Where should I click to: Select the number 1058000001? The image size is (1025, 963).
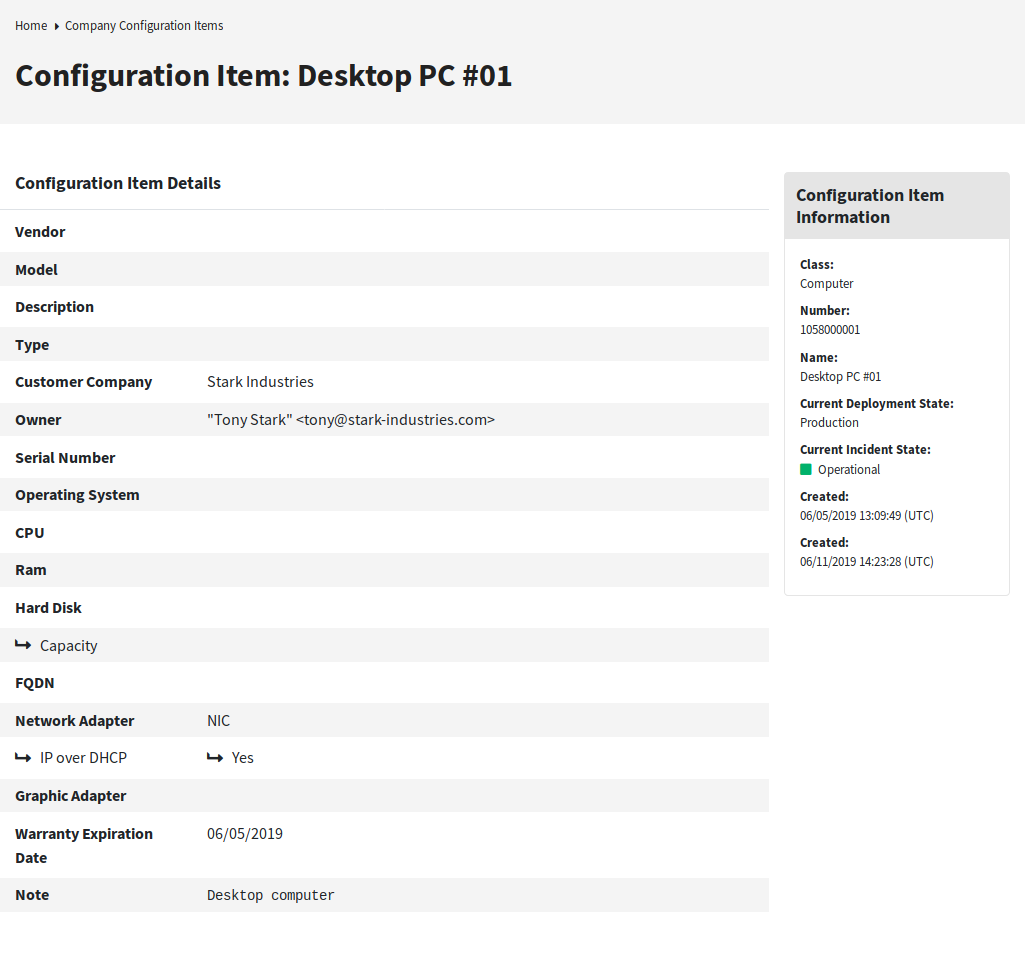click(x=830, y=329)
